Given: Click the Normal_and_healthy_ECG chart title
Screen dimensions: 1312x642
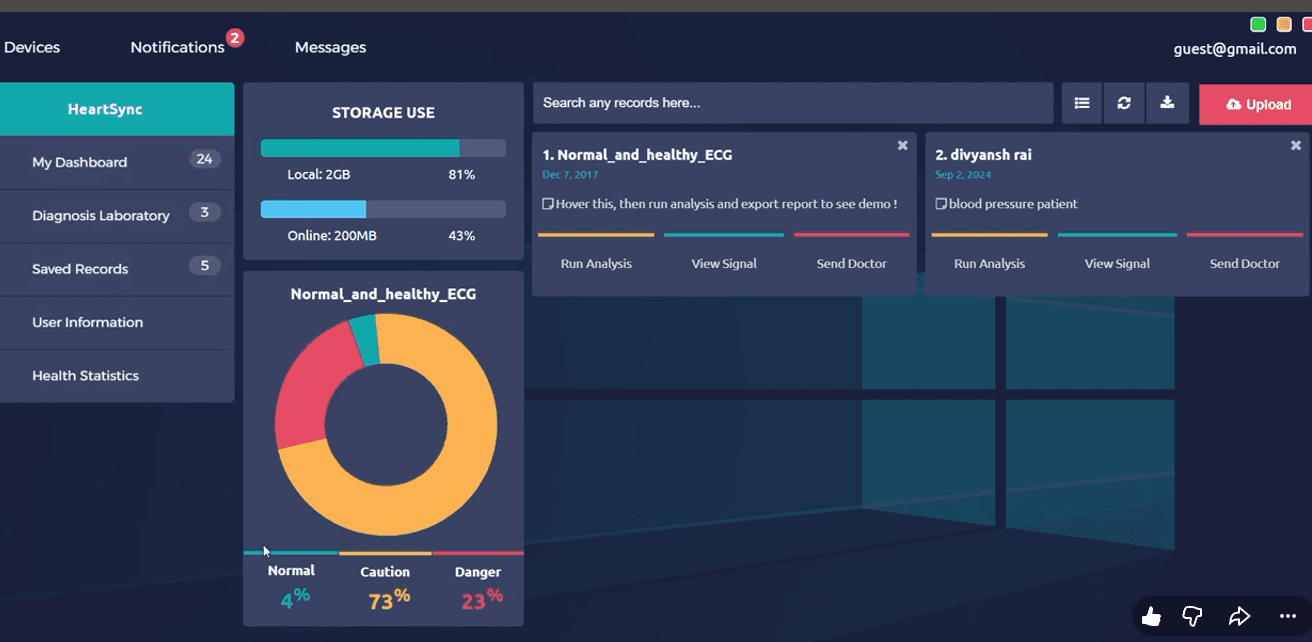Looking at the screenshot, I should [383, 294].
